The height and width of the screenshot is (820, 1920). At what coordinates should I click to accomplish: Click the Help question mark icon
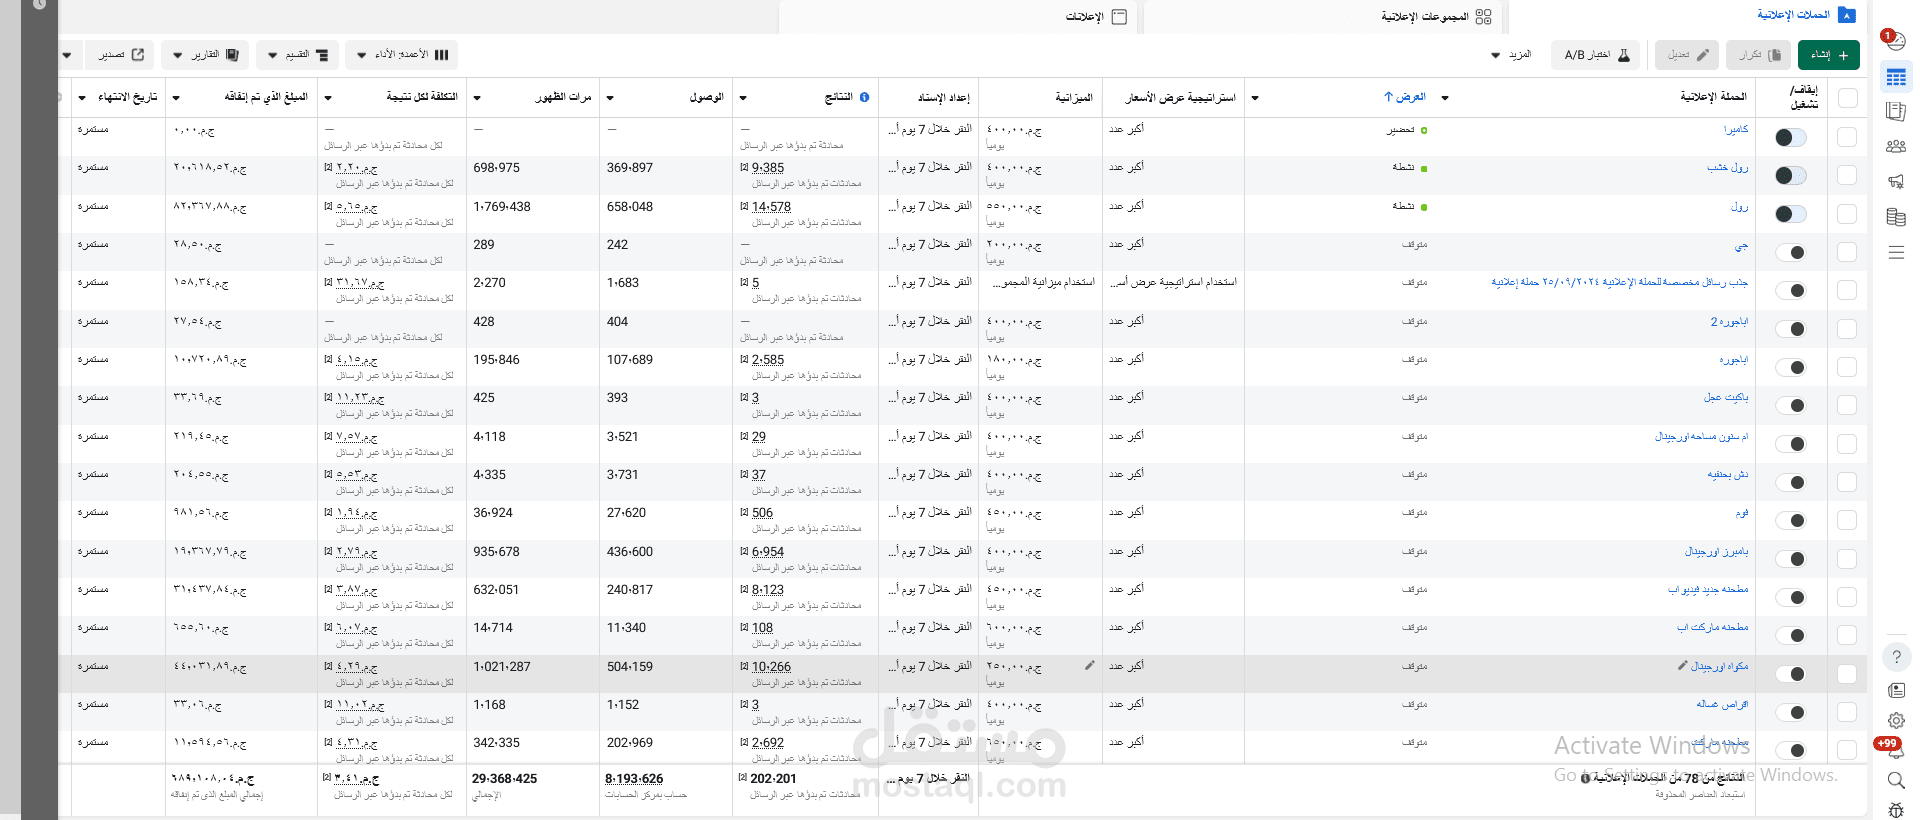tap(1896, 657)
